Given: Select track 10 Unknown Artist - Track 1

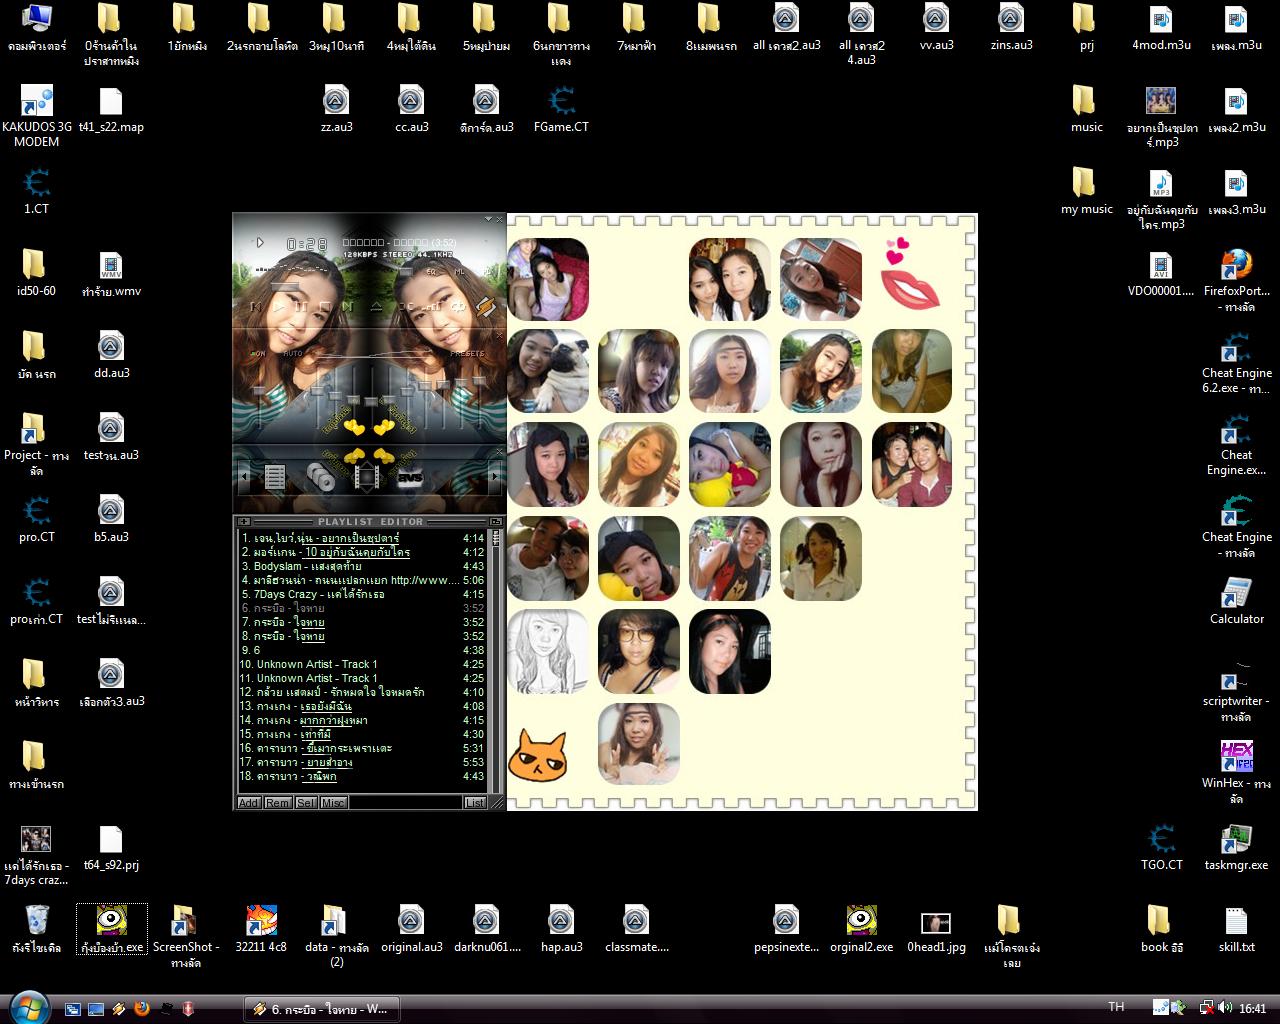Looking at the screenshot, I should 362,664.
